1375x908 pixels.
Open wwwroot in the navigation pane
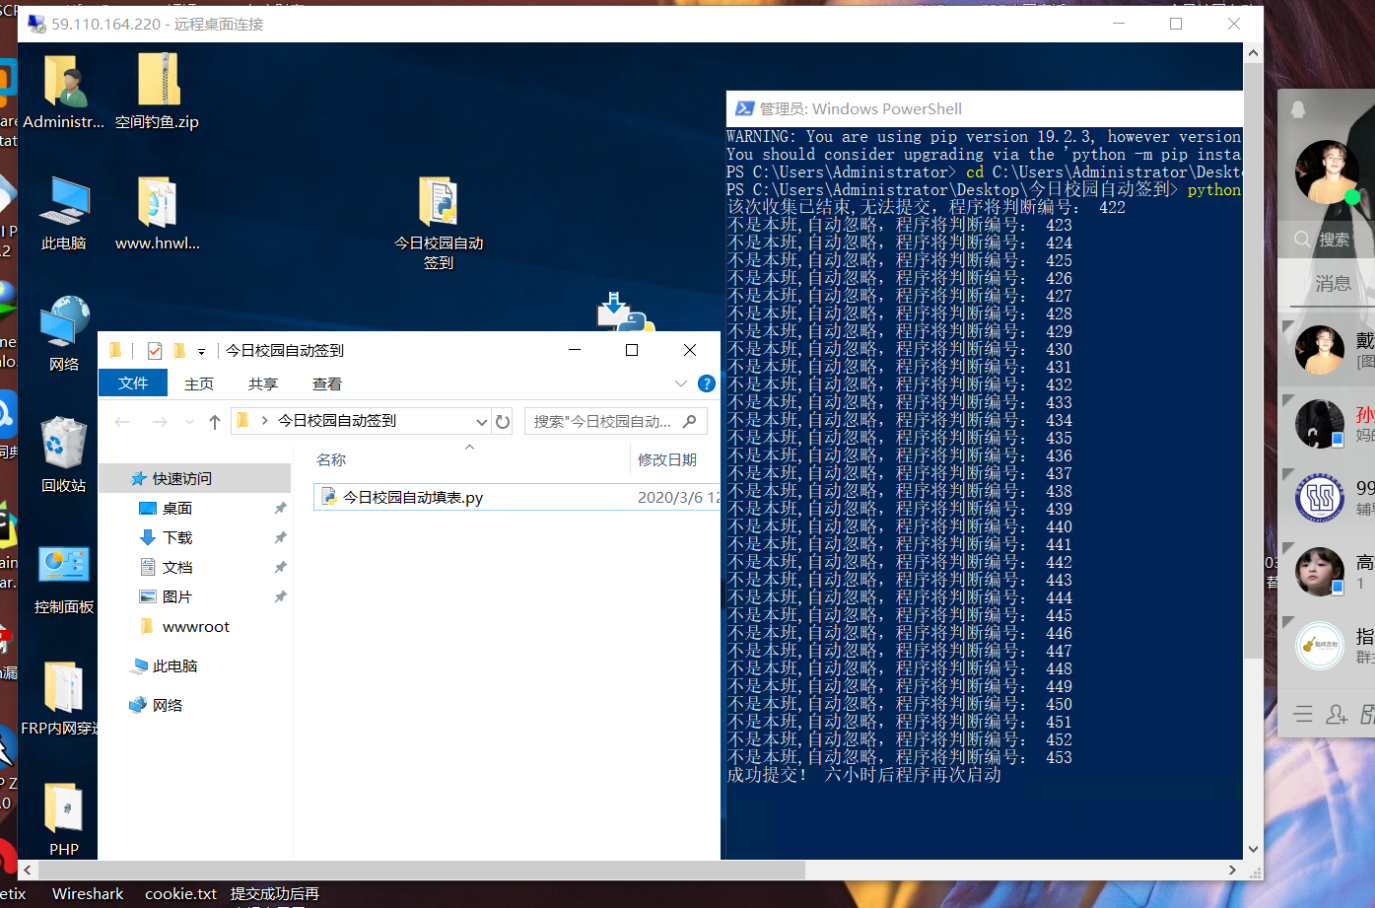click(195, 627)
